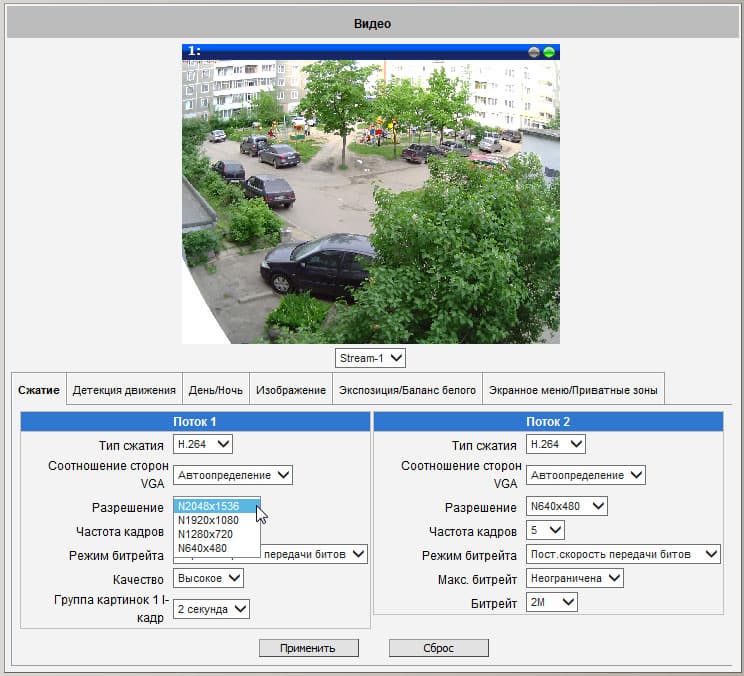Click the camera video preview image
The height and width of the screenshot is (676, 744).
[x=370, y=200]
